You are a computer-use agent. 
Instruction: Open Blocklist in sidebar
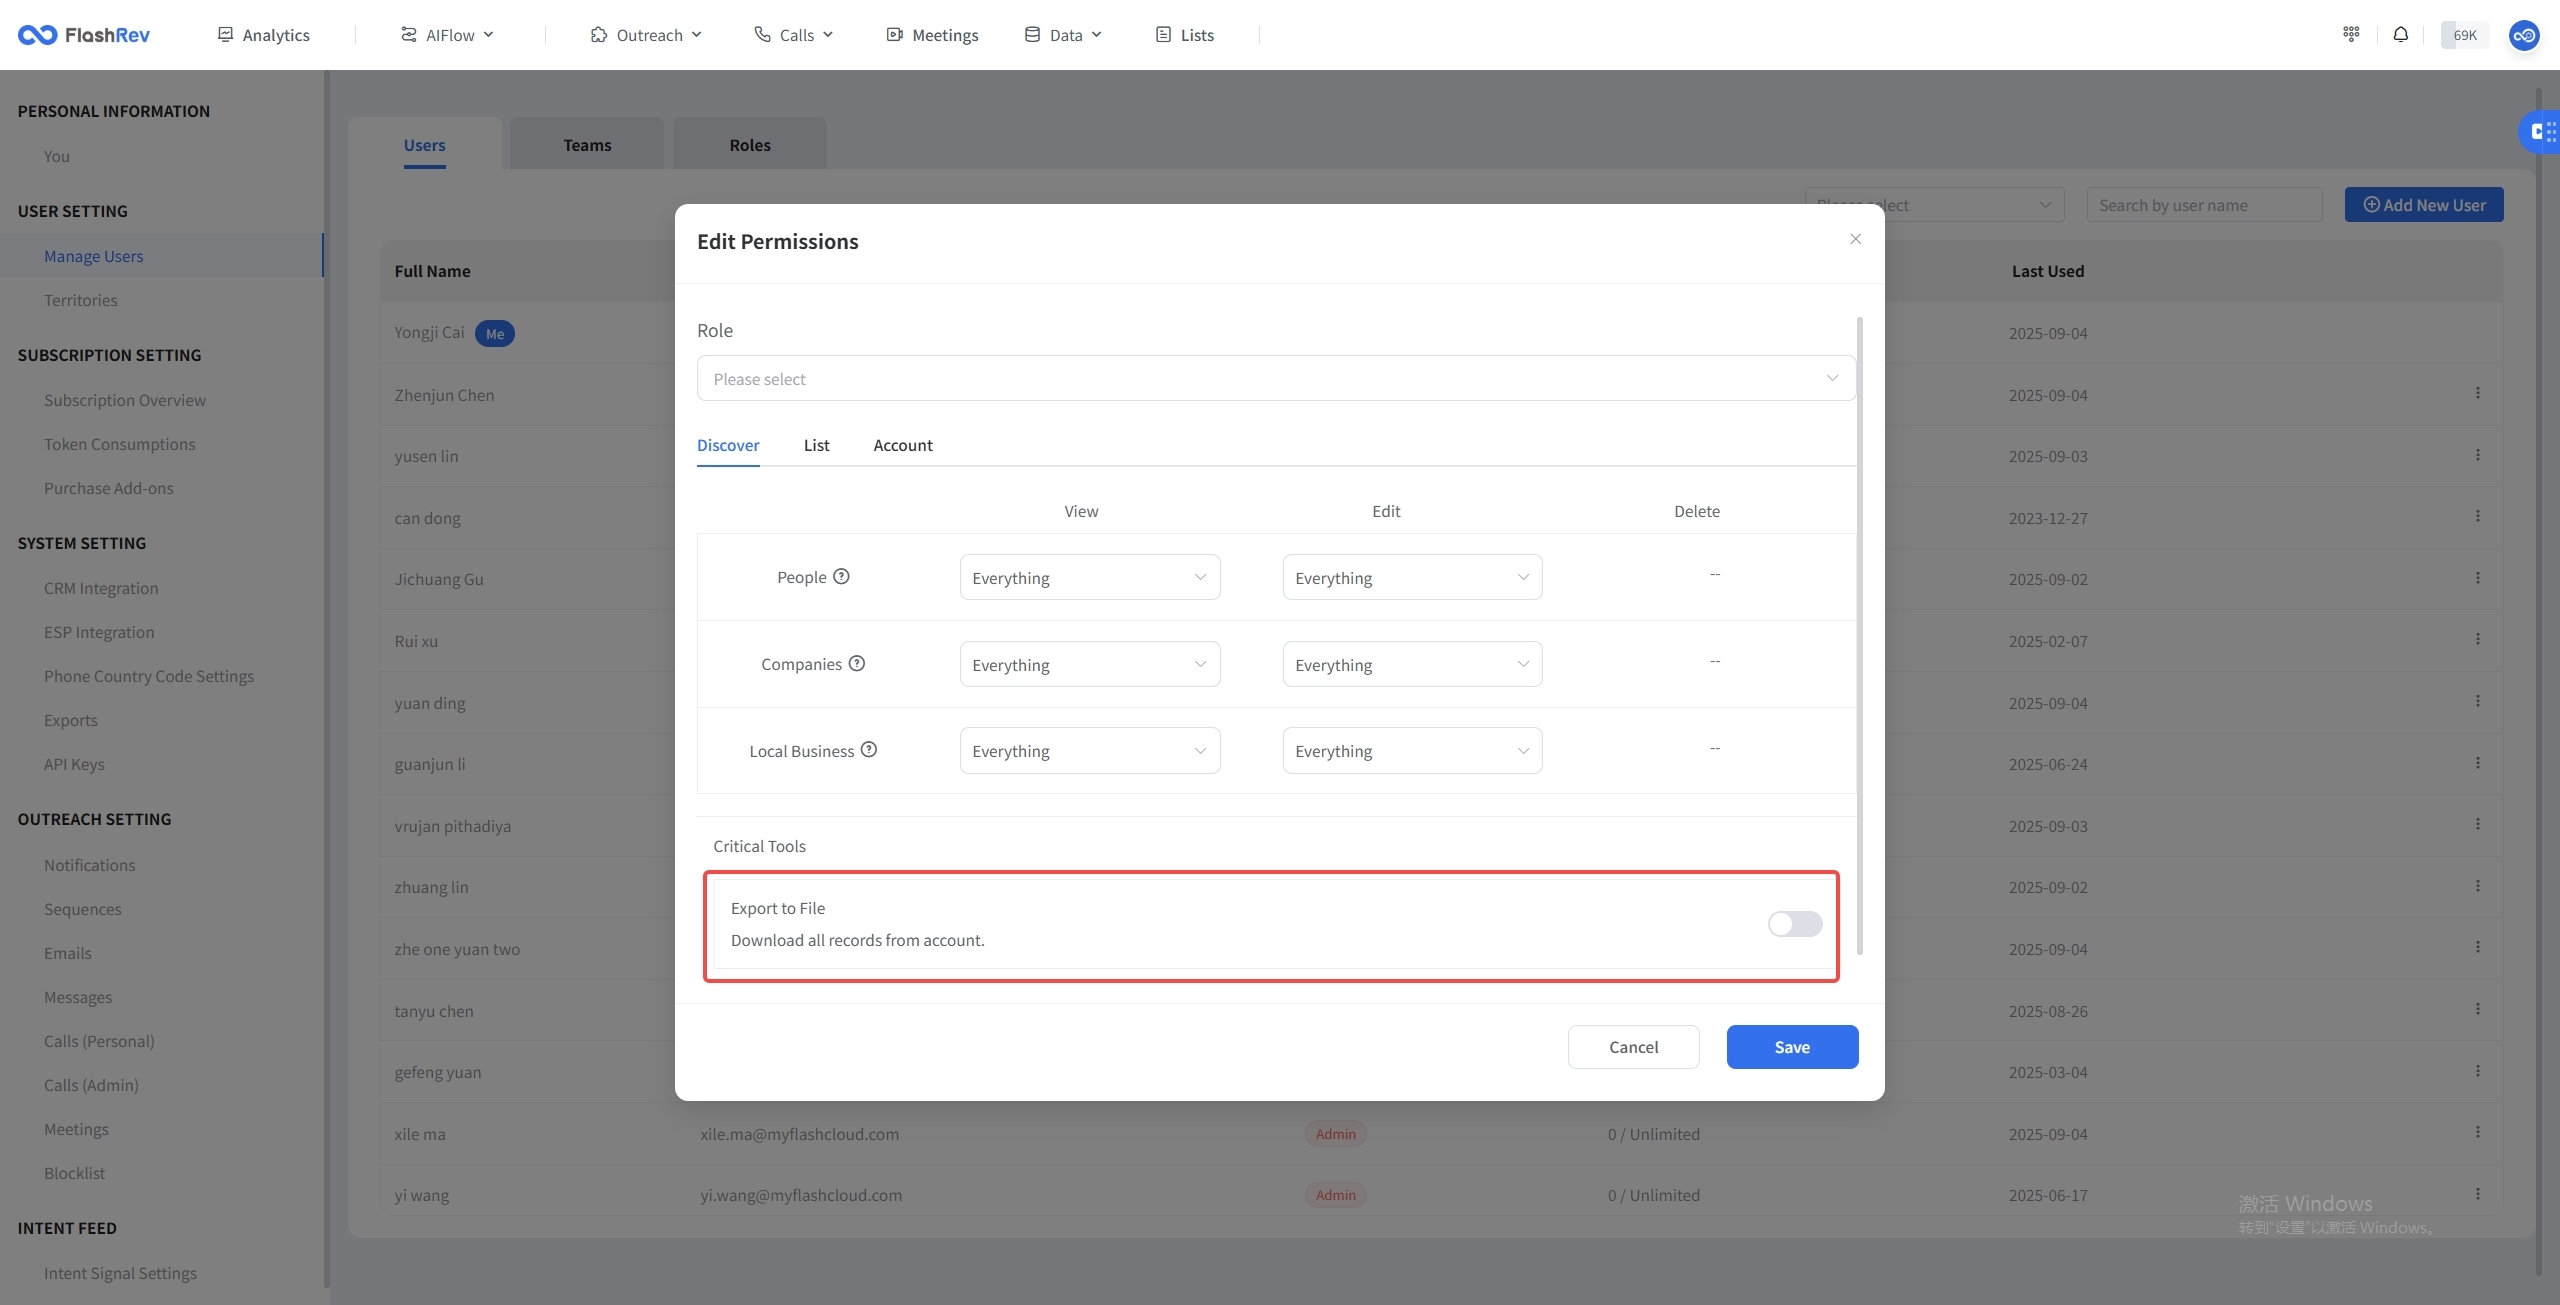tap(74, 1173)
